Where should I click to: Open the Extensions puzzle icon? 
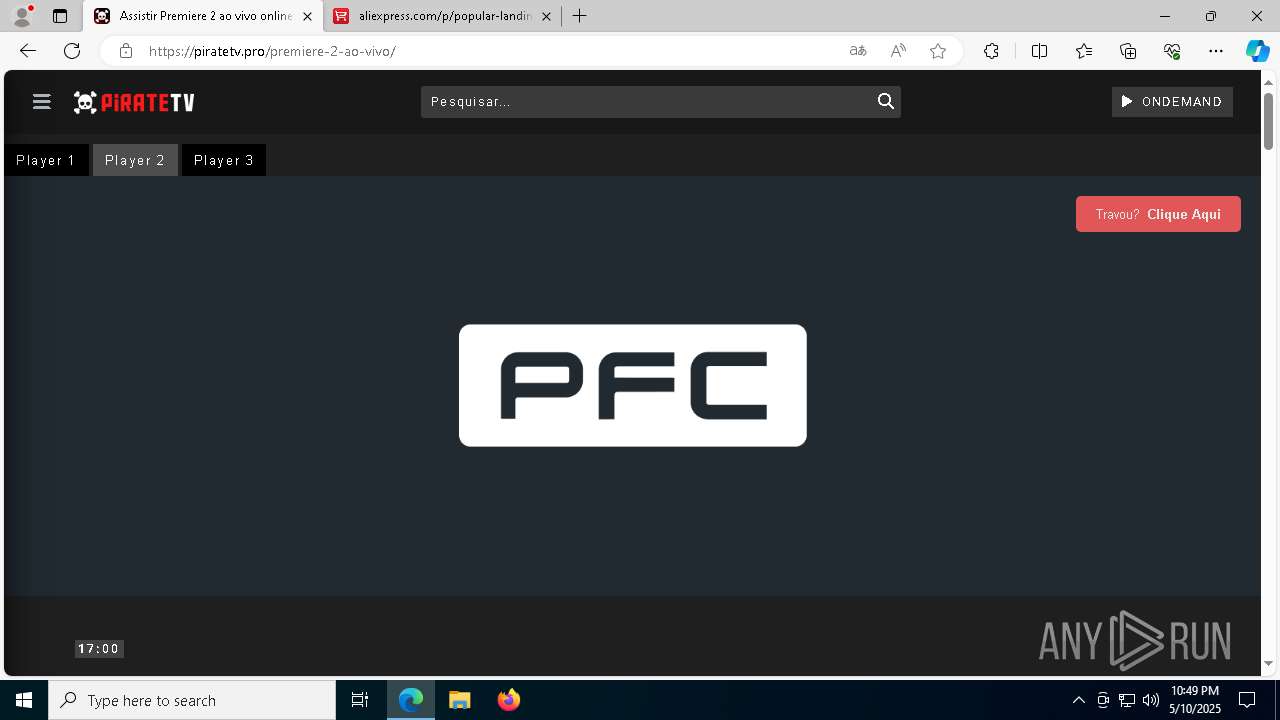coord(991,51)
